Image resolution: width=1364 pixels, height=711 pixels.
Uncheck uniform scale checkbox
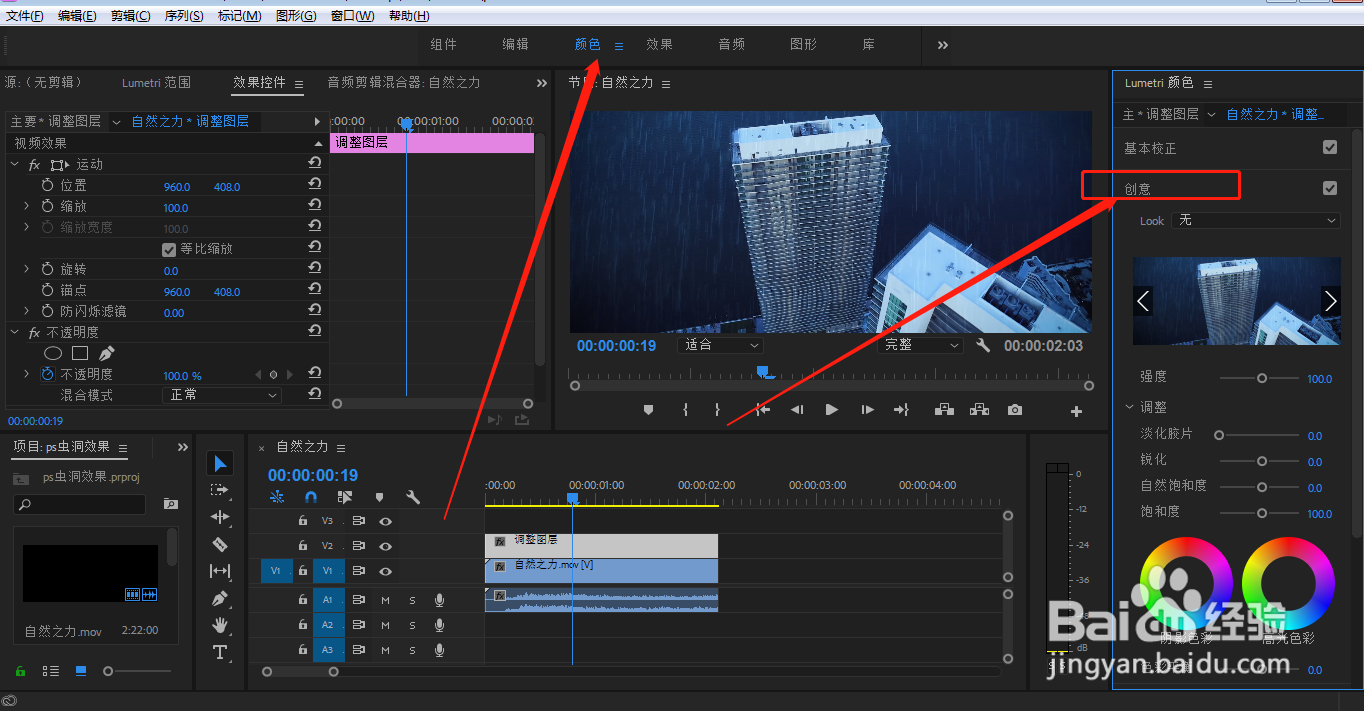click(x=169, y=249)
